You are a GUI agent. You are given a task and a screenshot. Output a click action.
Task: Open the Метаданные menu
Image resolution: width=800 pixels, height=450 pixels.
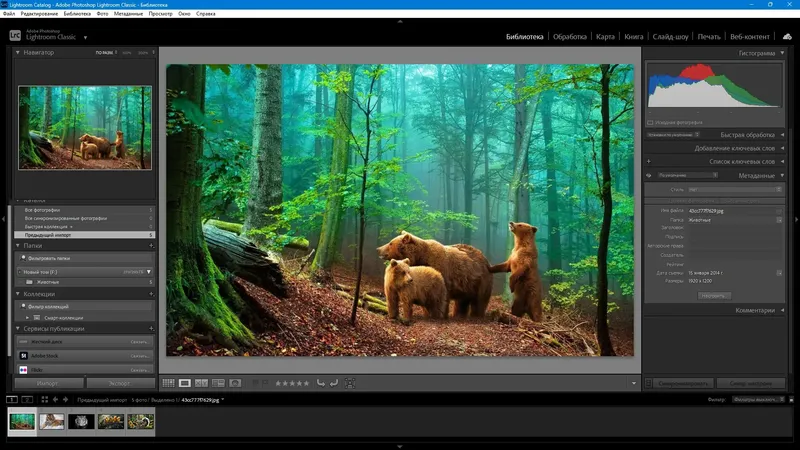(x=128, y=14)
